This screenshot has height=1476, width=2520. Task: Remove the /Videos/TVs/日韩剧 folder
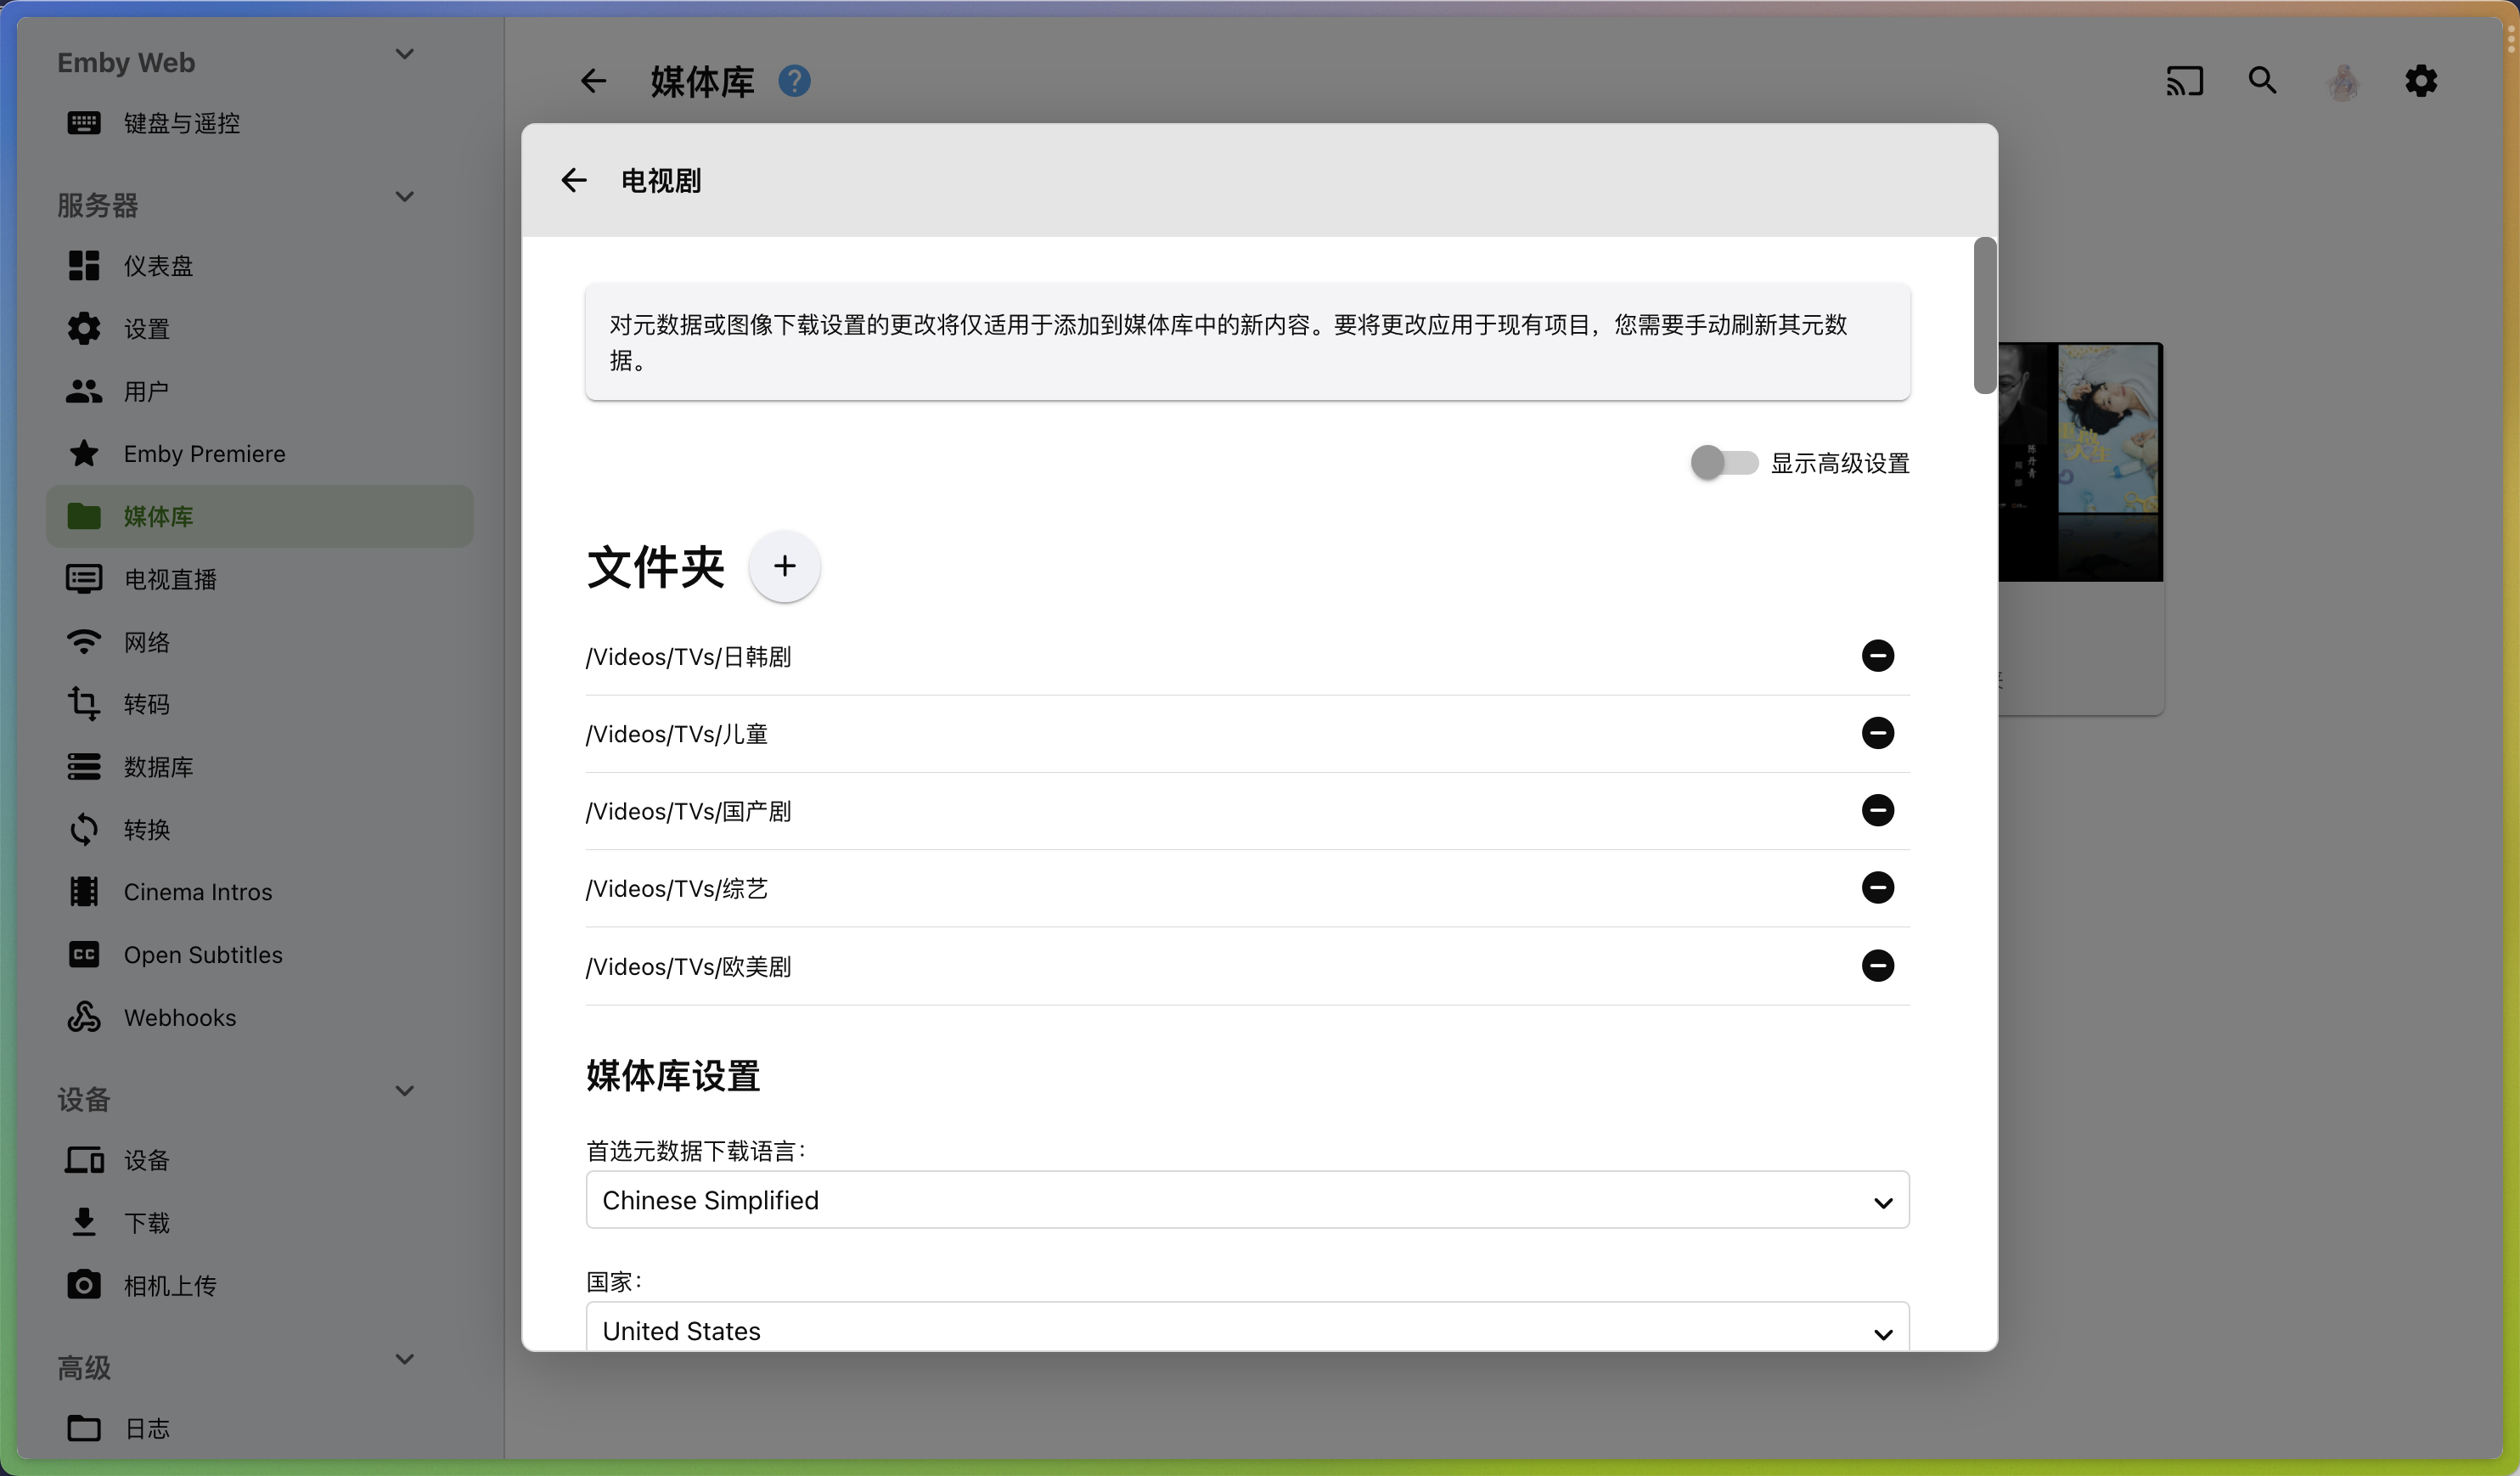[x=1878, y=656]
